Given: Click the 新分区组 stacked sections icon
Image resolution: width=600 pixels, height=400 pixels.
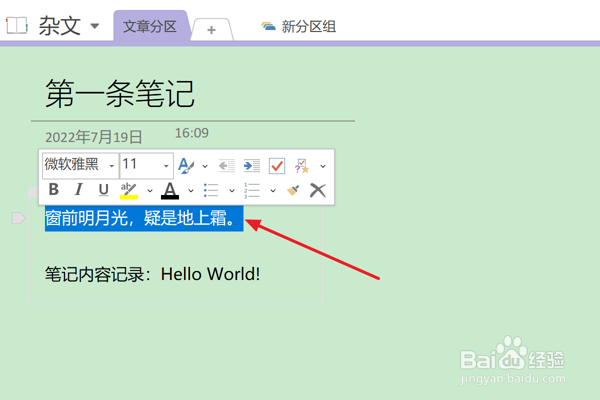Looking at the screenshot, I should click(x=269, y=26).
